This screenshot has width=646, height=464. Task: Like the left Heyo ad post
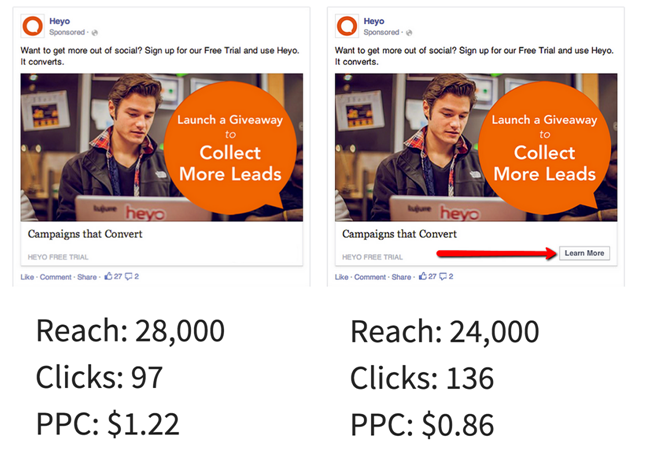(26, 277)
